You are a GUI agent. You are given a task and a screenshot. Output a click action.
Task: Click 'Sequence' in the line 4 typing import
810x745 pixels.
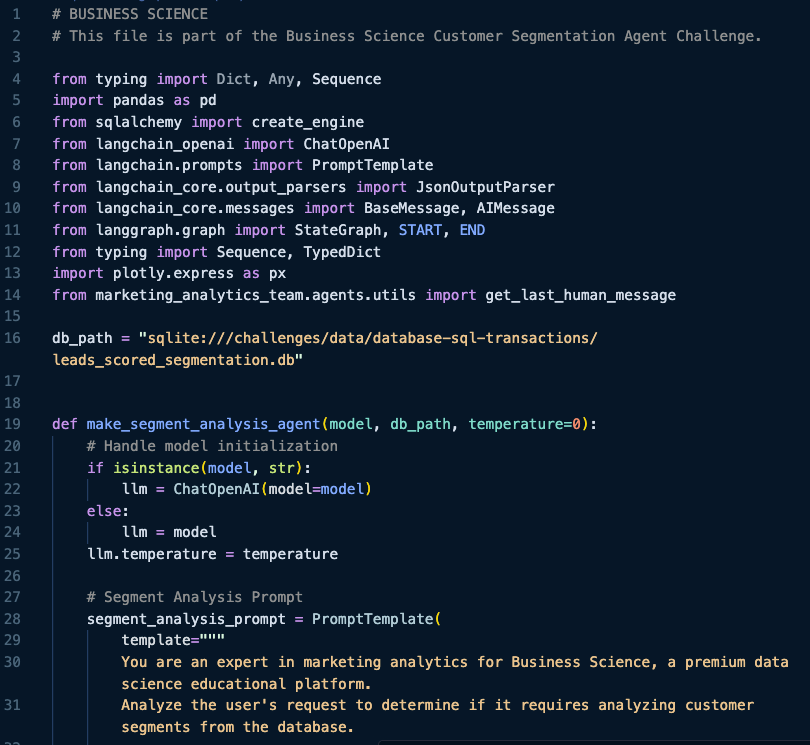[346, 79]
